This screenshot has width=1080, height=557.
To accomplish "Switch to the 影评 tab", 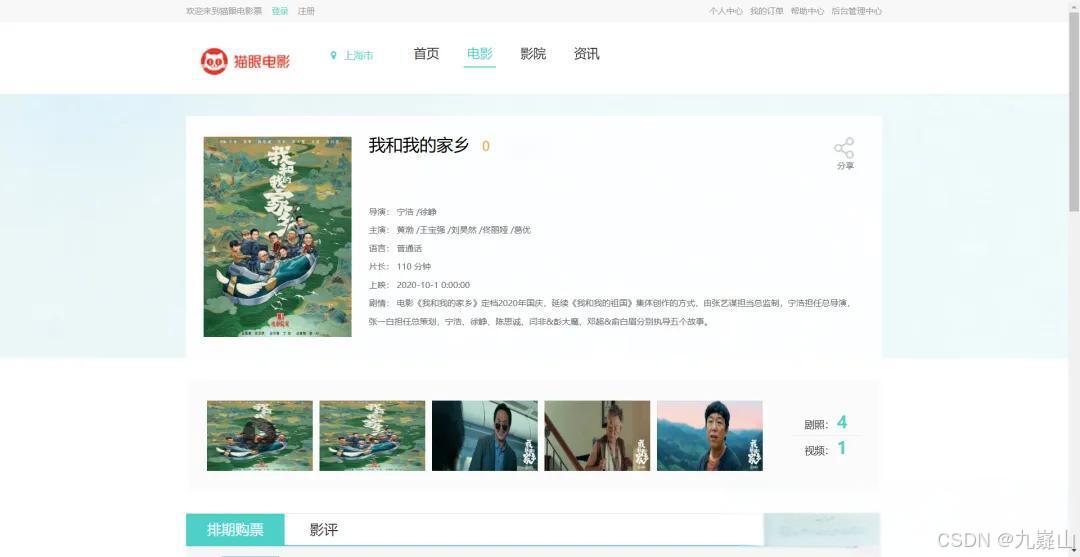I will (324, 529).
